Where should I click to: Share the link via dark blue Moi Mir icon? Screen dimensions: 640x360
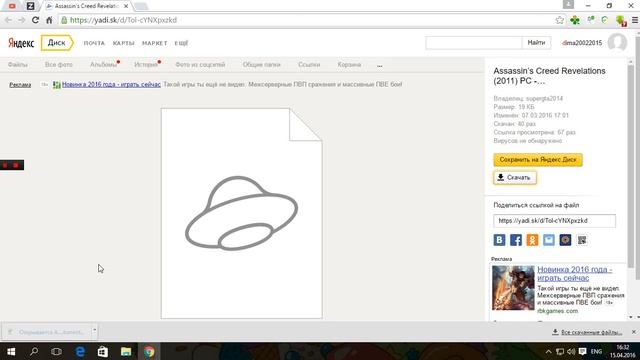pyautogui.click(x=565, y=240)
